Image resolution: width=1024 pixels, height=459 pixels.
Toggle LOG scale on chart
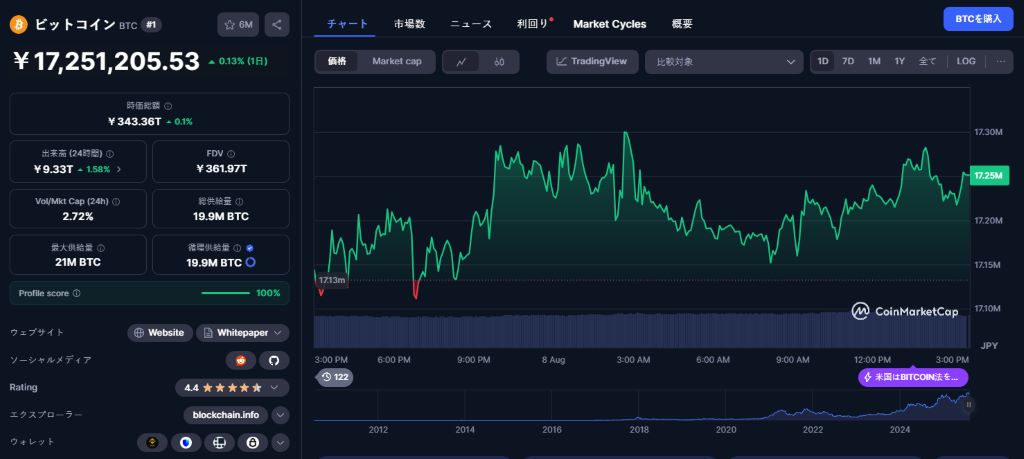tap(966, 61)
